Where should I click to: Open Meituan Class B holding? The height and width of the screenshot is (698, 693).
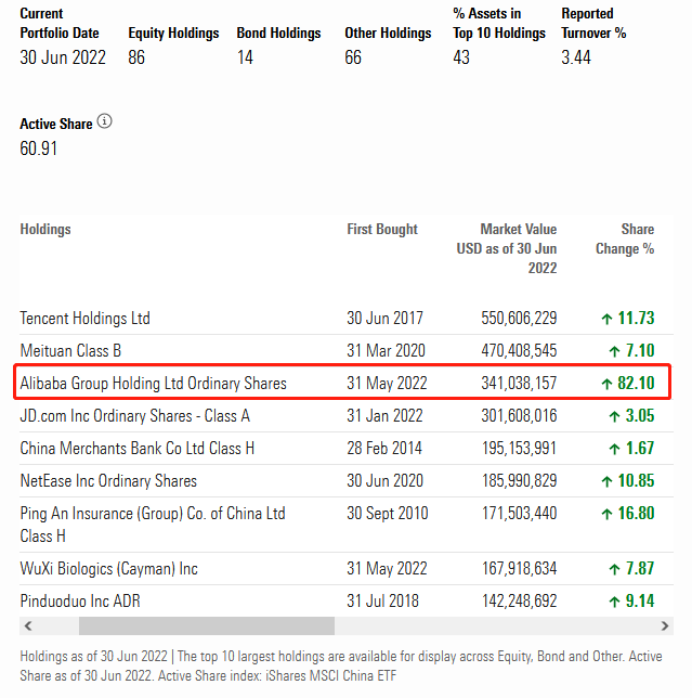click(x=71, y=351)
